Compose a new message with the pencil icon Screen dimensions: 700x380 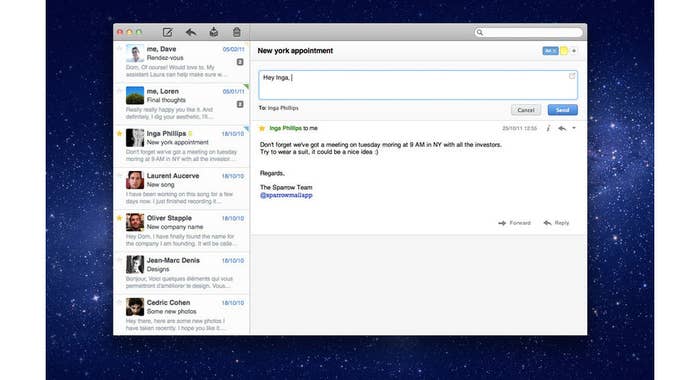167,32
